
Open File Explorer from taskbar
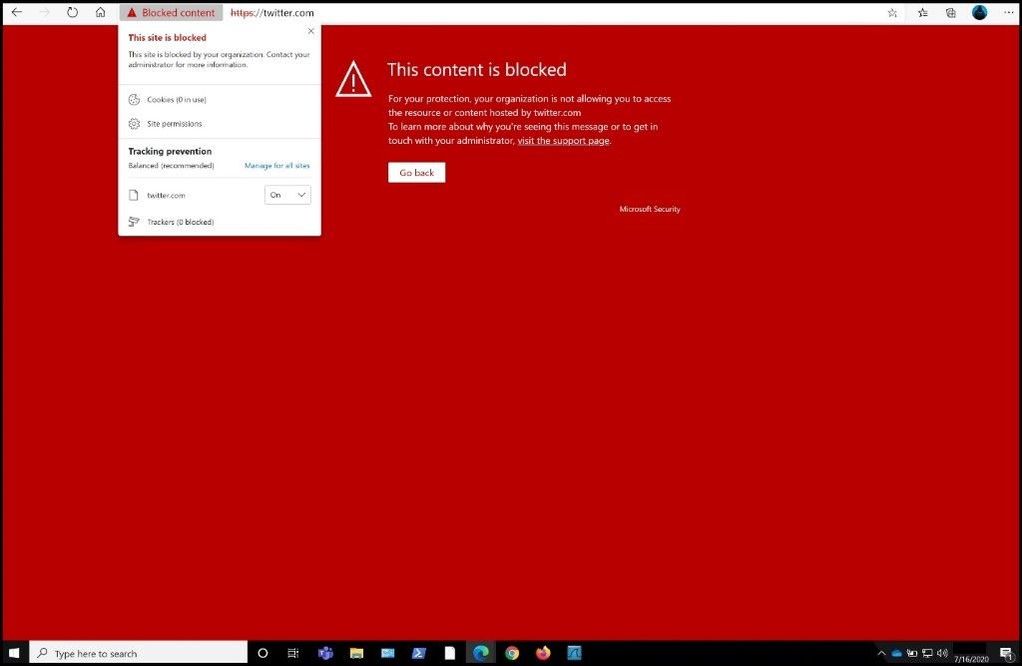[357, 652]
